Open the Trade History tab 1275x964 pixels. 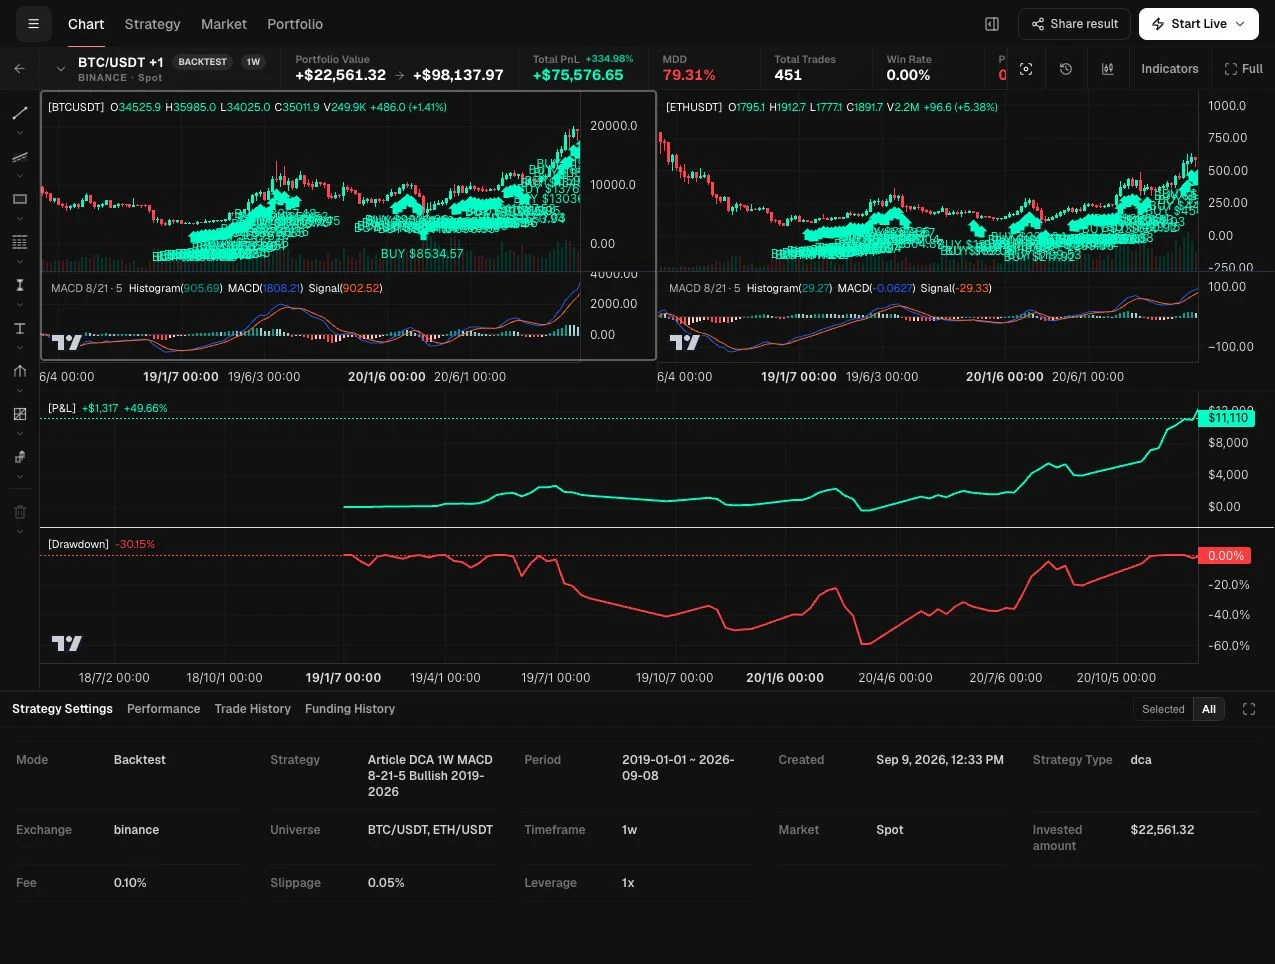(252, 709)
